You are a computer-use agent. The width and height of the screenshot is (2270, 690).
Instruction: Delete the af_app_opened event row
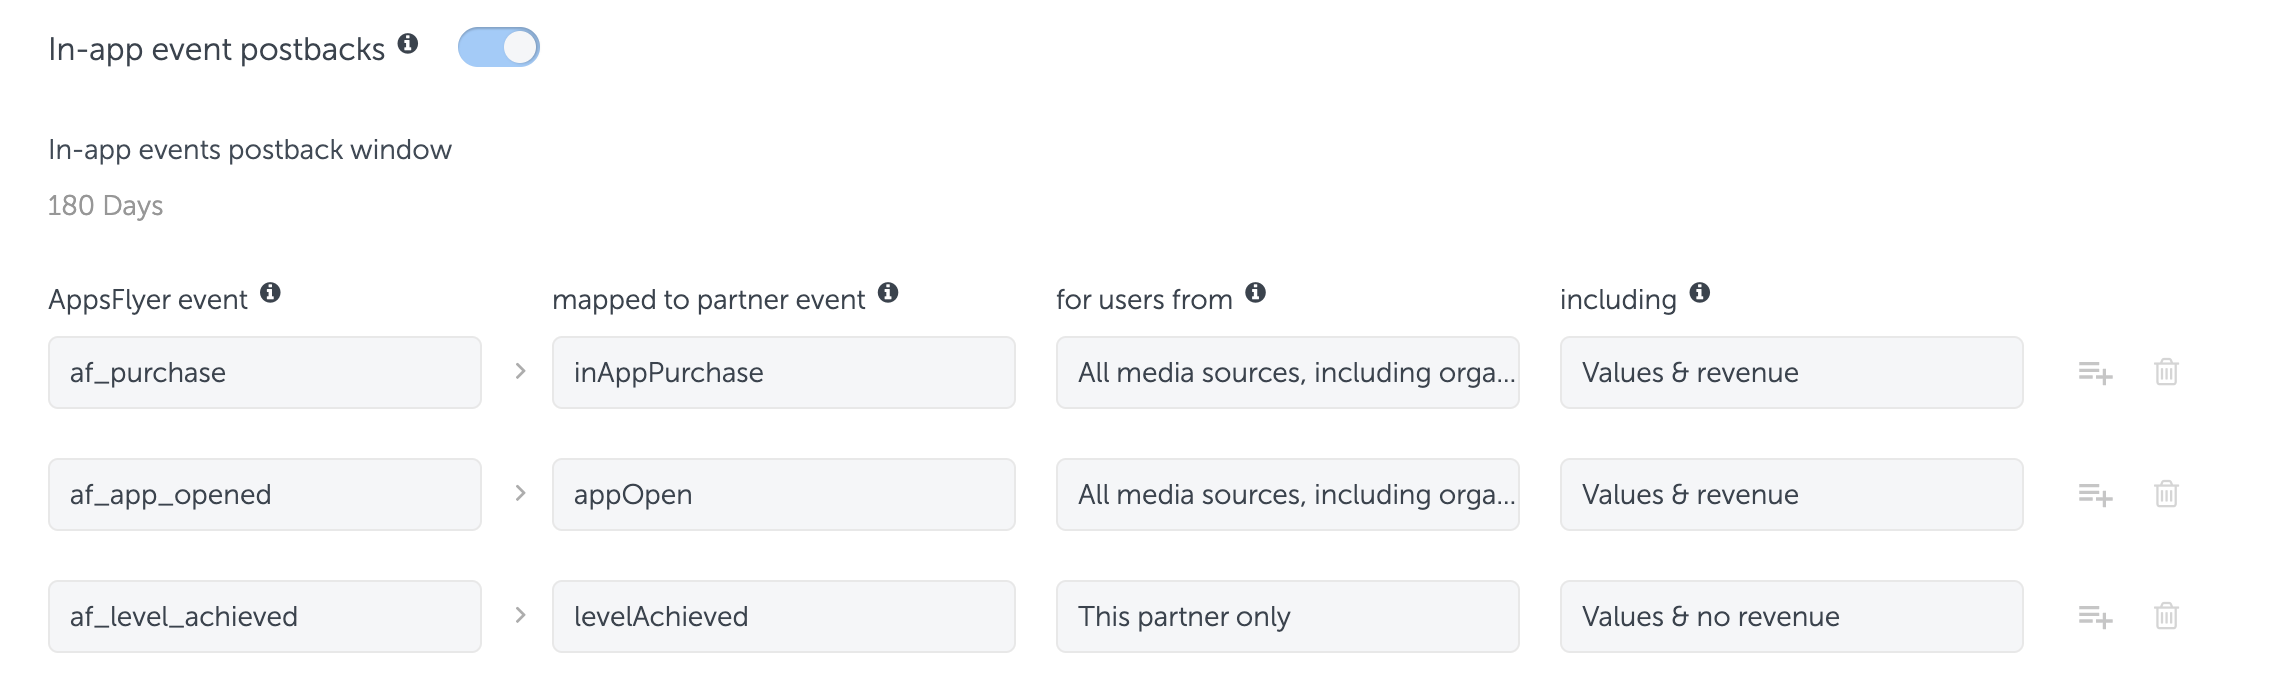tap(2166, 494)
